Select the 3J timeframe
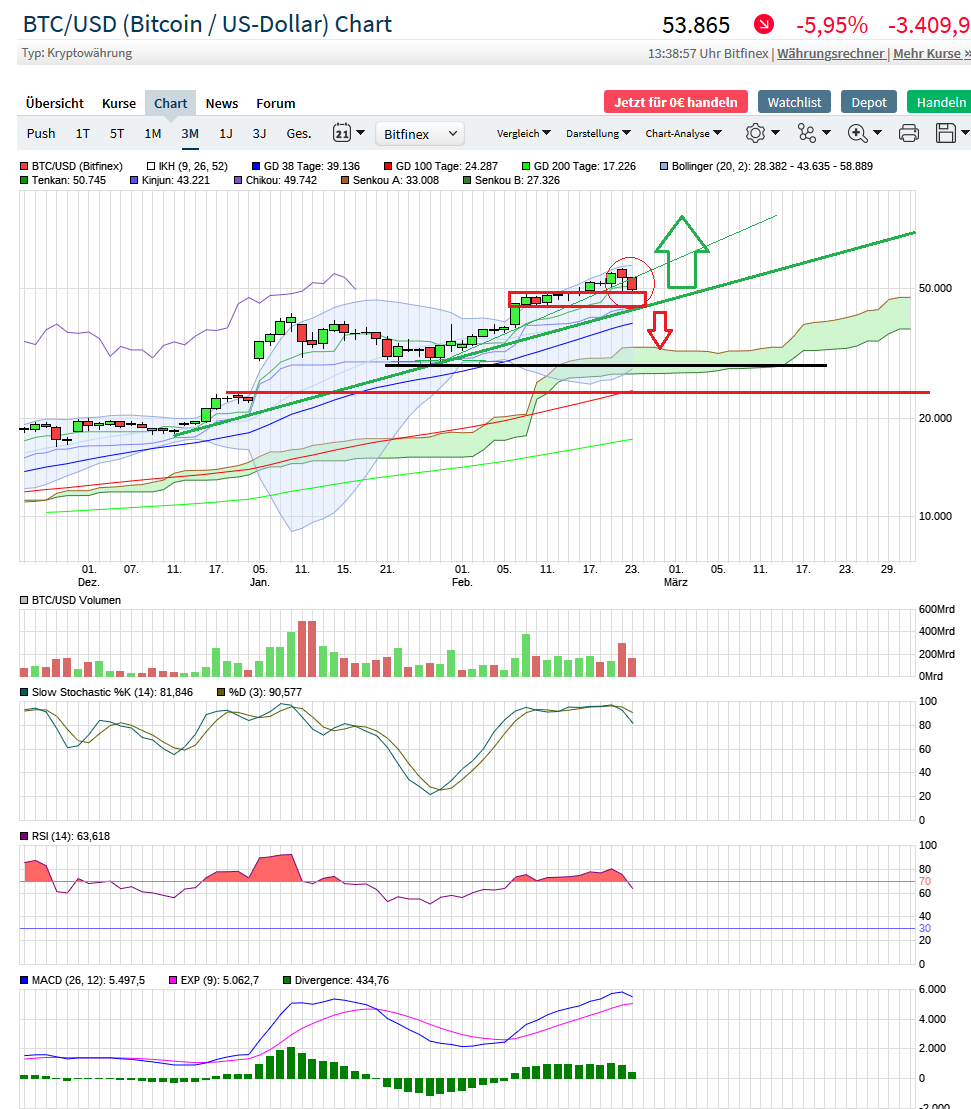This screenshot has width=971, height=1109. click(x=260, y=134)
